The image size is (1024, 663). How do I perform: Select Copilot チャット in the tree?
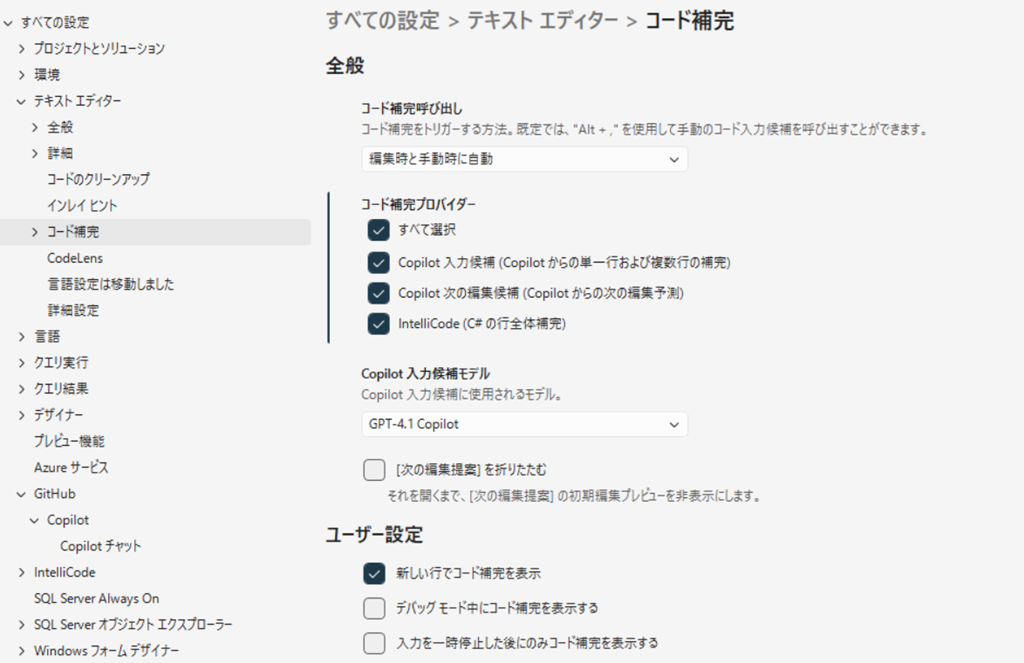pos(100,546)
